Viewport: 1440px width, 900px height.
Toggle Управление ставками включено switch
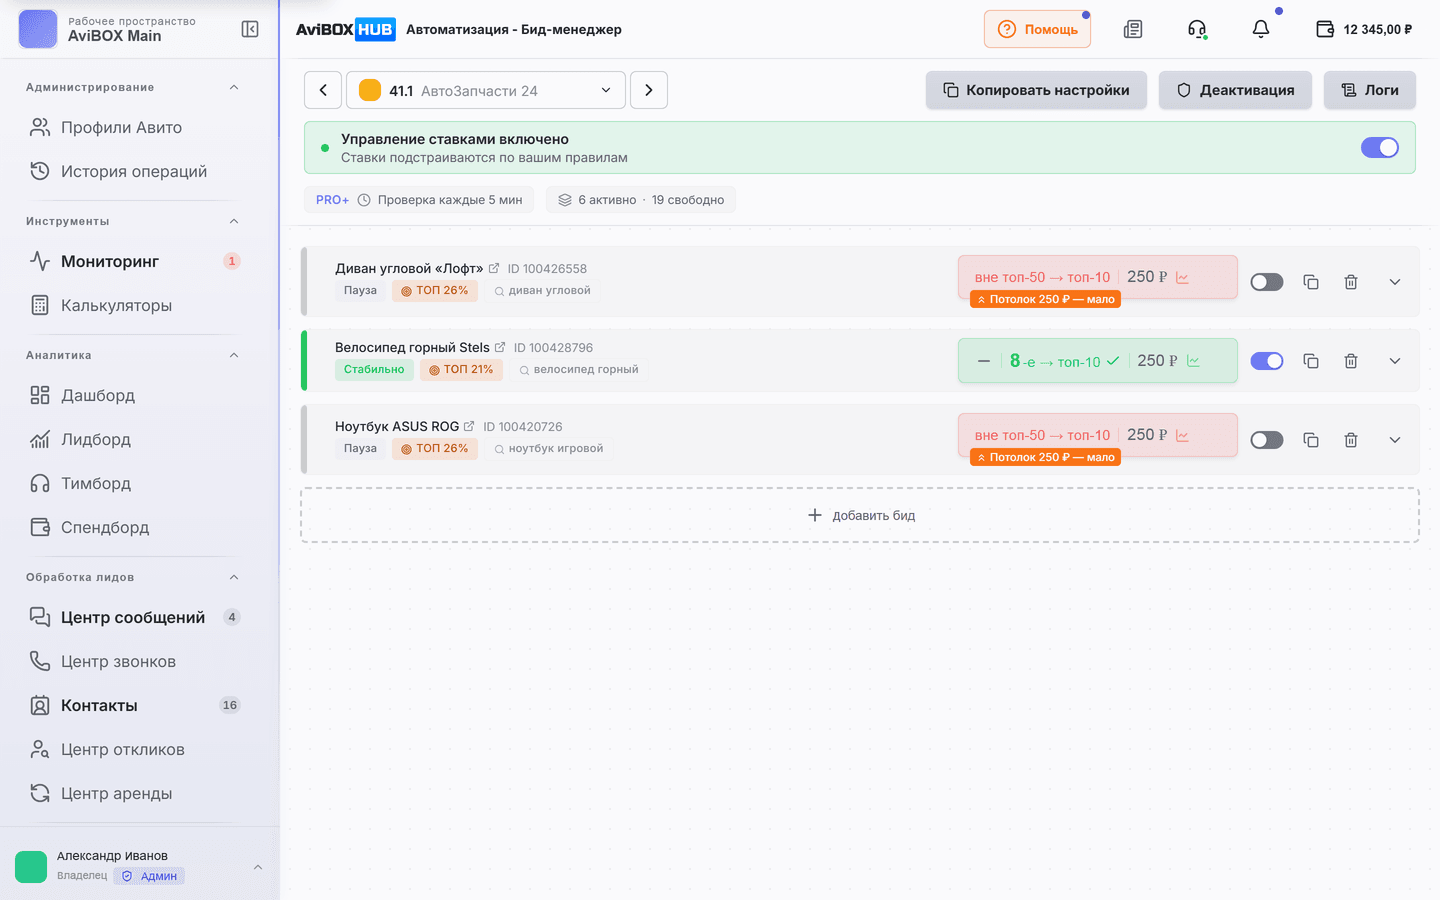[x=1380, y=147]
